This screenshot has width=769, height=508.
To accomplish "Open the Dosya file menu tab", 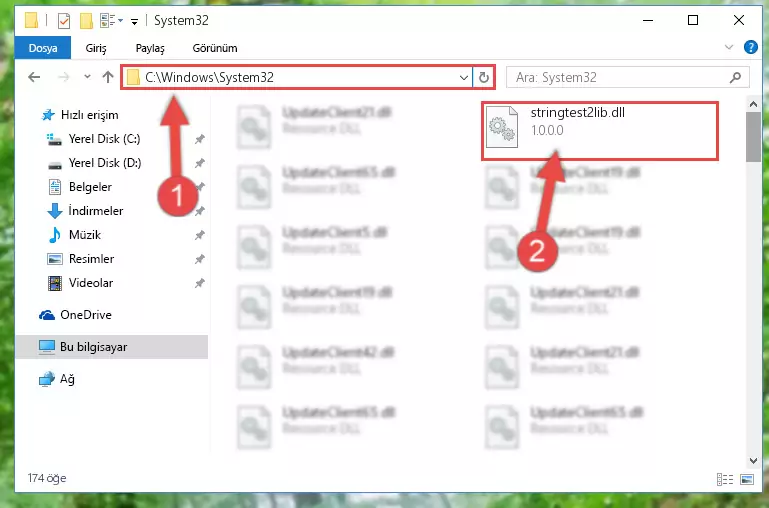I will pos(43,48).
